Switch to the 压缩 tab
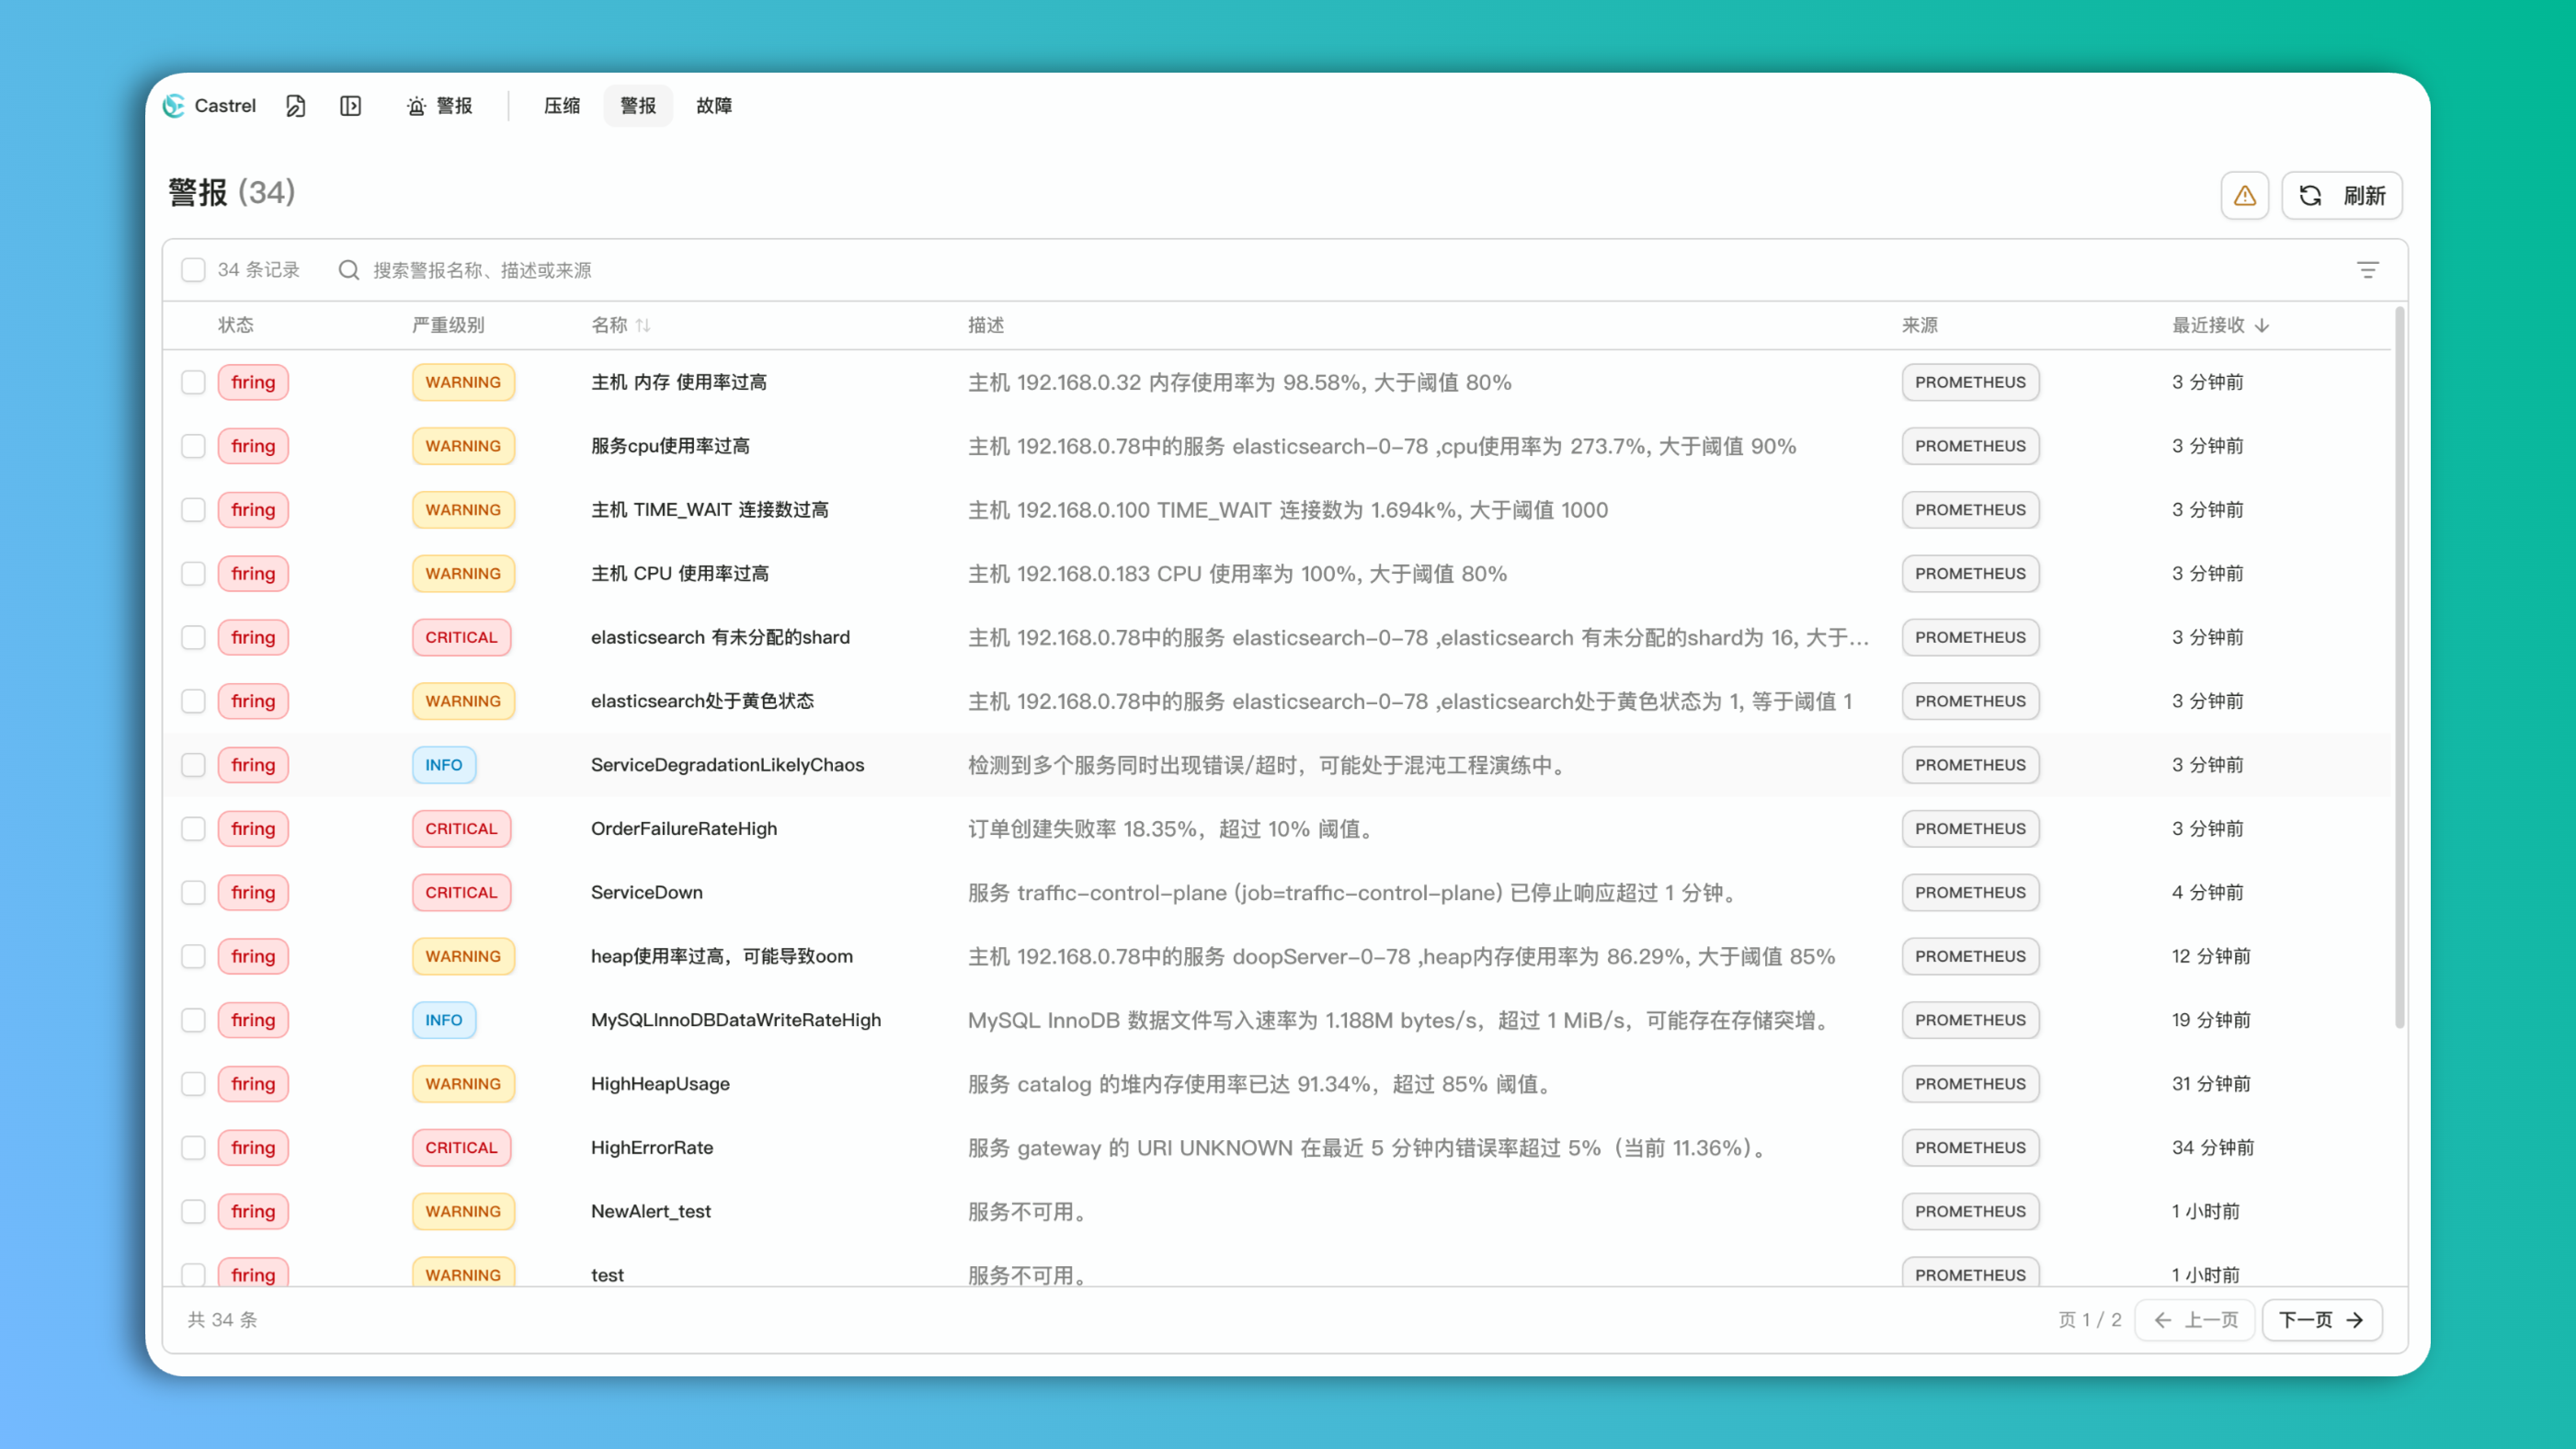The image size is (2576, 1449). pos(562,106)
